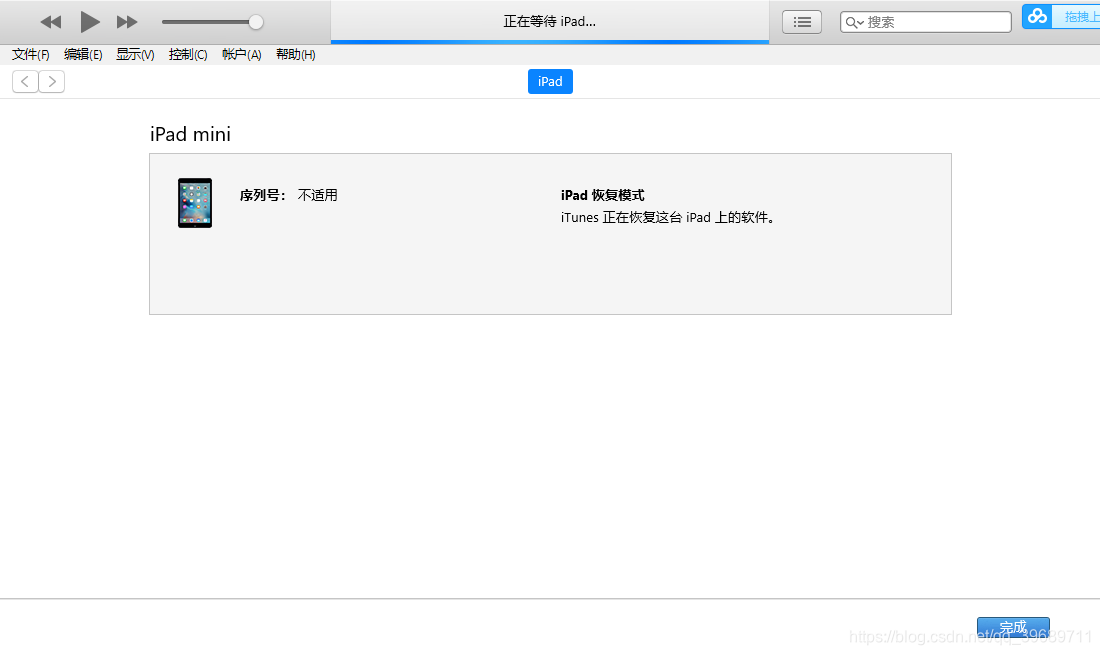Click the volume slider knob
This screenshot has height=655, width=1100.
click(256, 22)
